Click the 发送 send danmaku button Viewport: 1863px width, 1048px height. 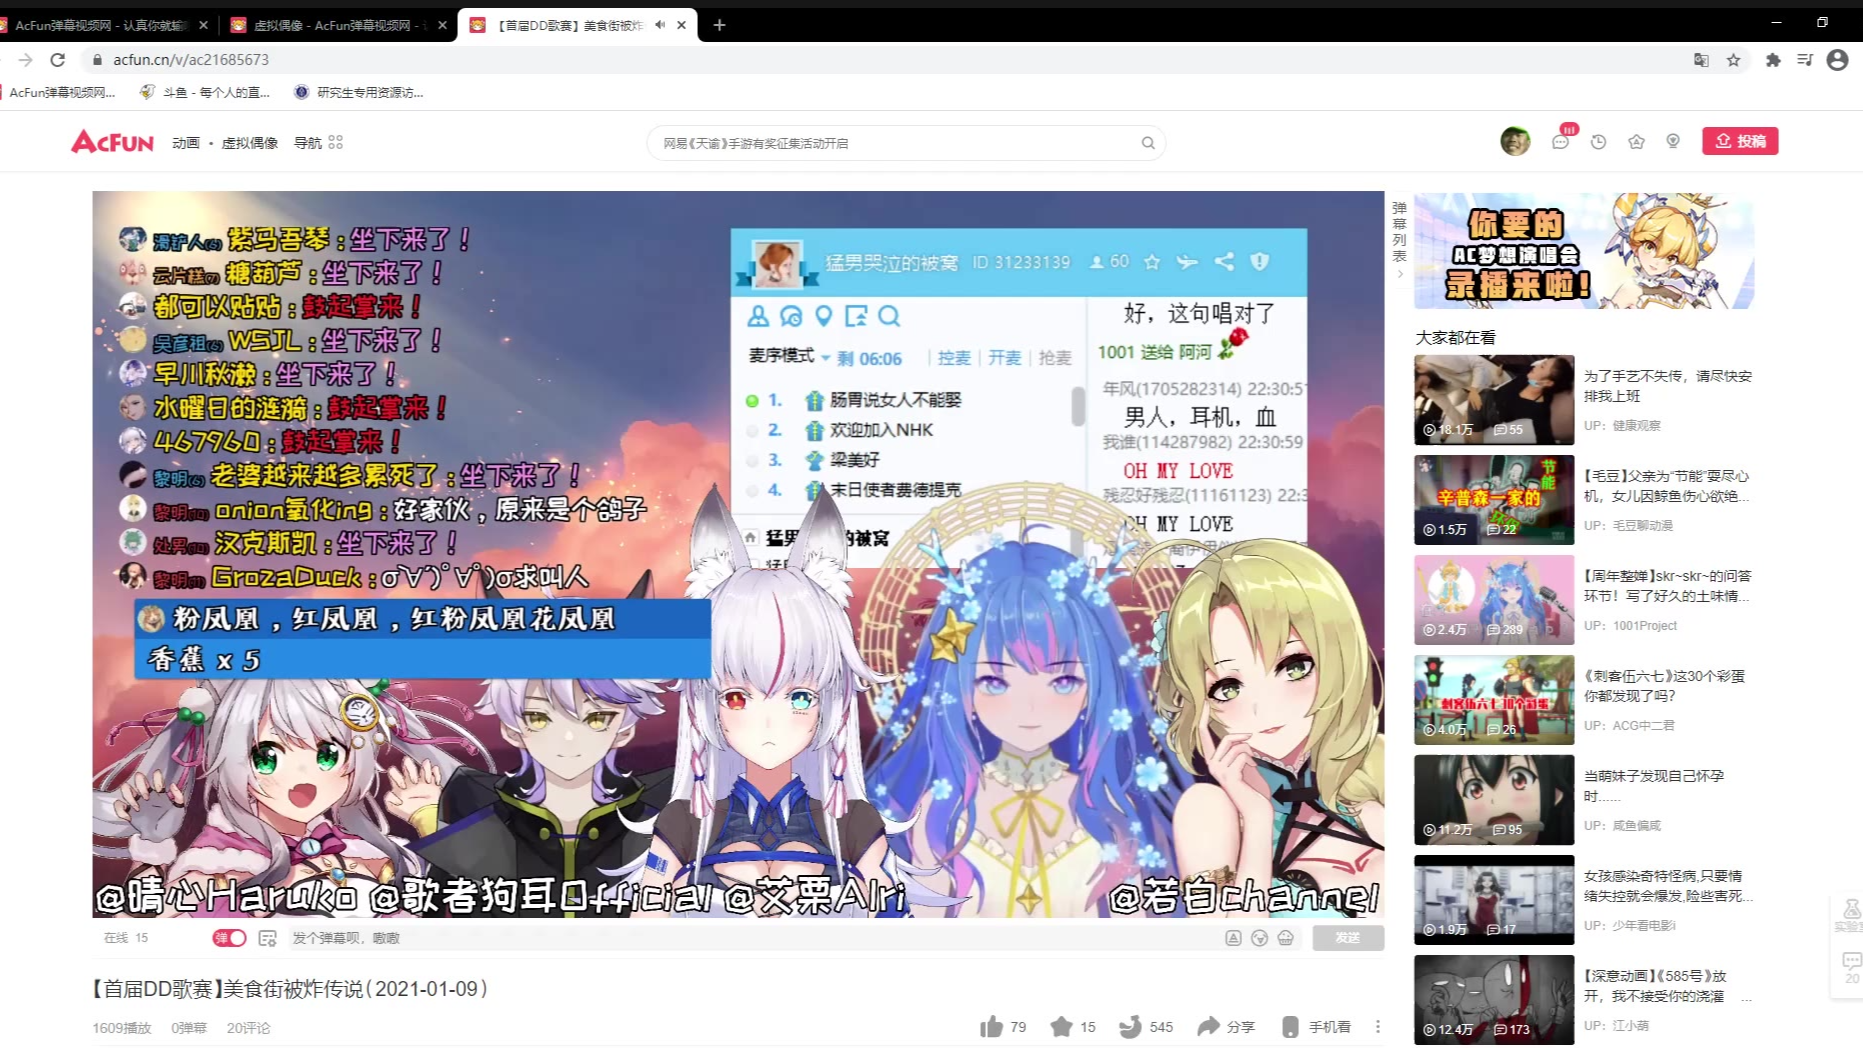1348,938
